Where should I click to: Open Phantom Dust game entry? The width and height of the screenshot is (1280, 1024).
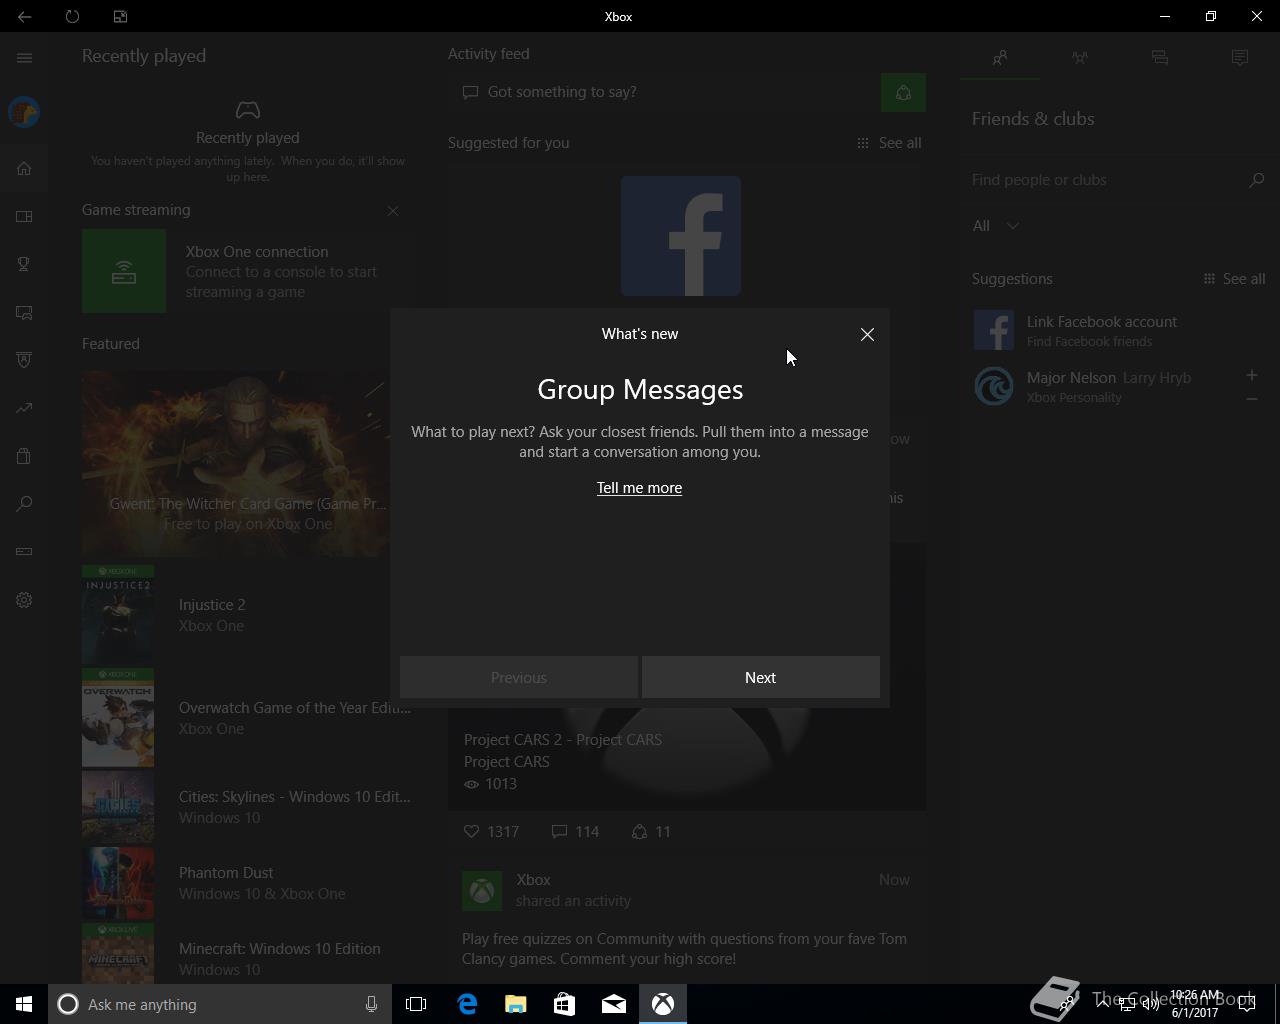click(247, 883)
